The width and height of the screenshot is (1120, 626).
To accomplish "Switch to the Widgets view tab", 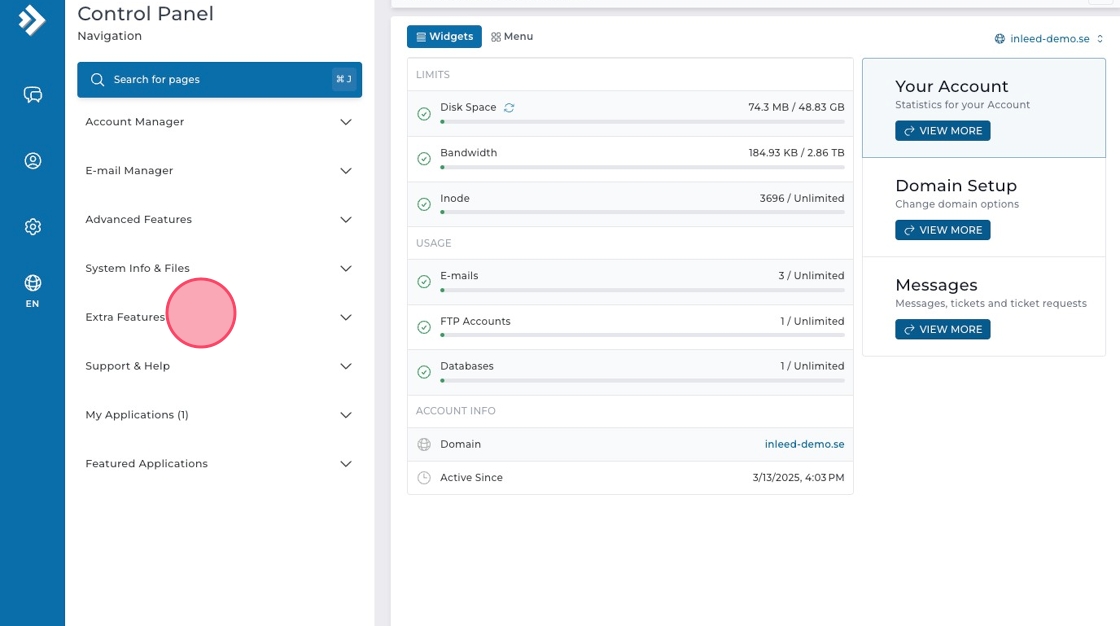I will point(444,37).
